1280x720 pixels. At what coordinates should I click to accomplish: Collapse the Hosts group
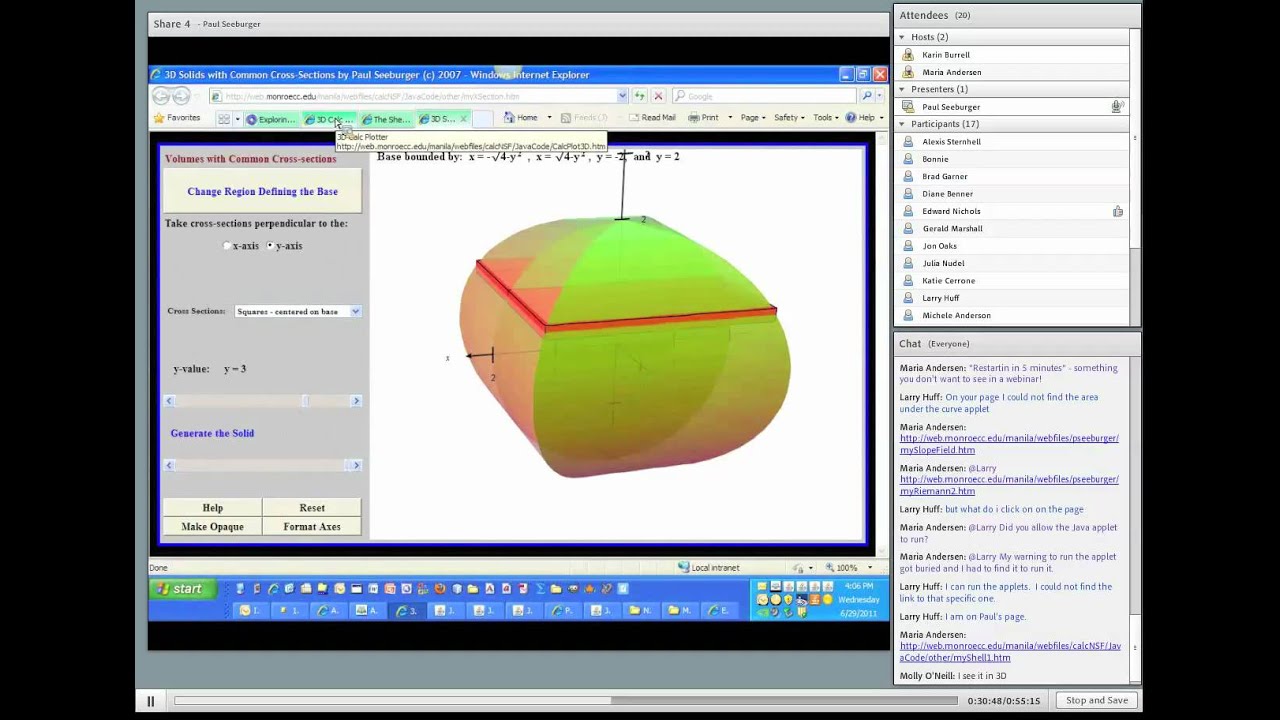click(902, 37)
